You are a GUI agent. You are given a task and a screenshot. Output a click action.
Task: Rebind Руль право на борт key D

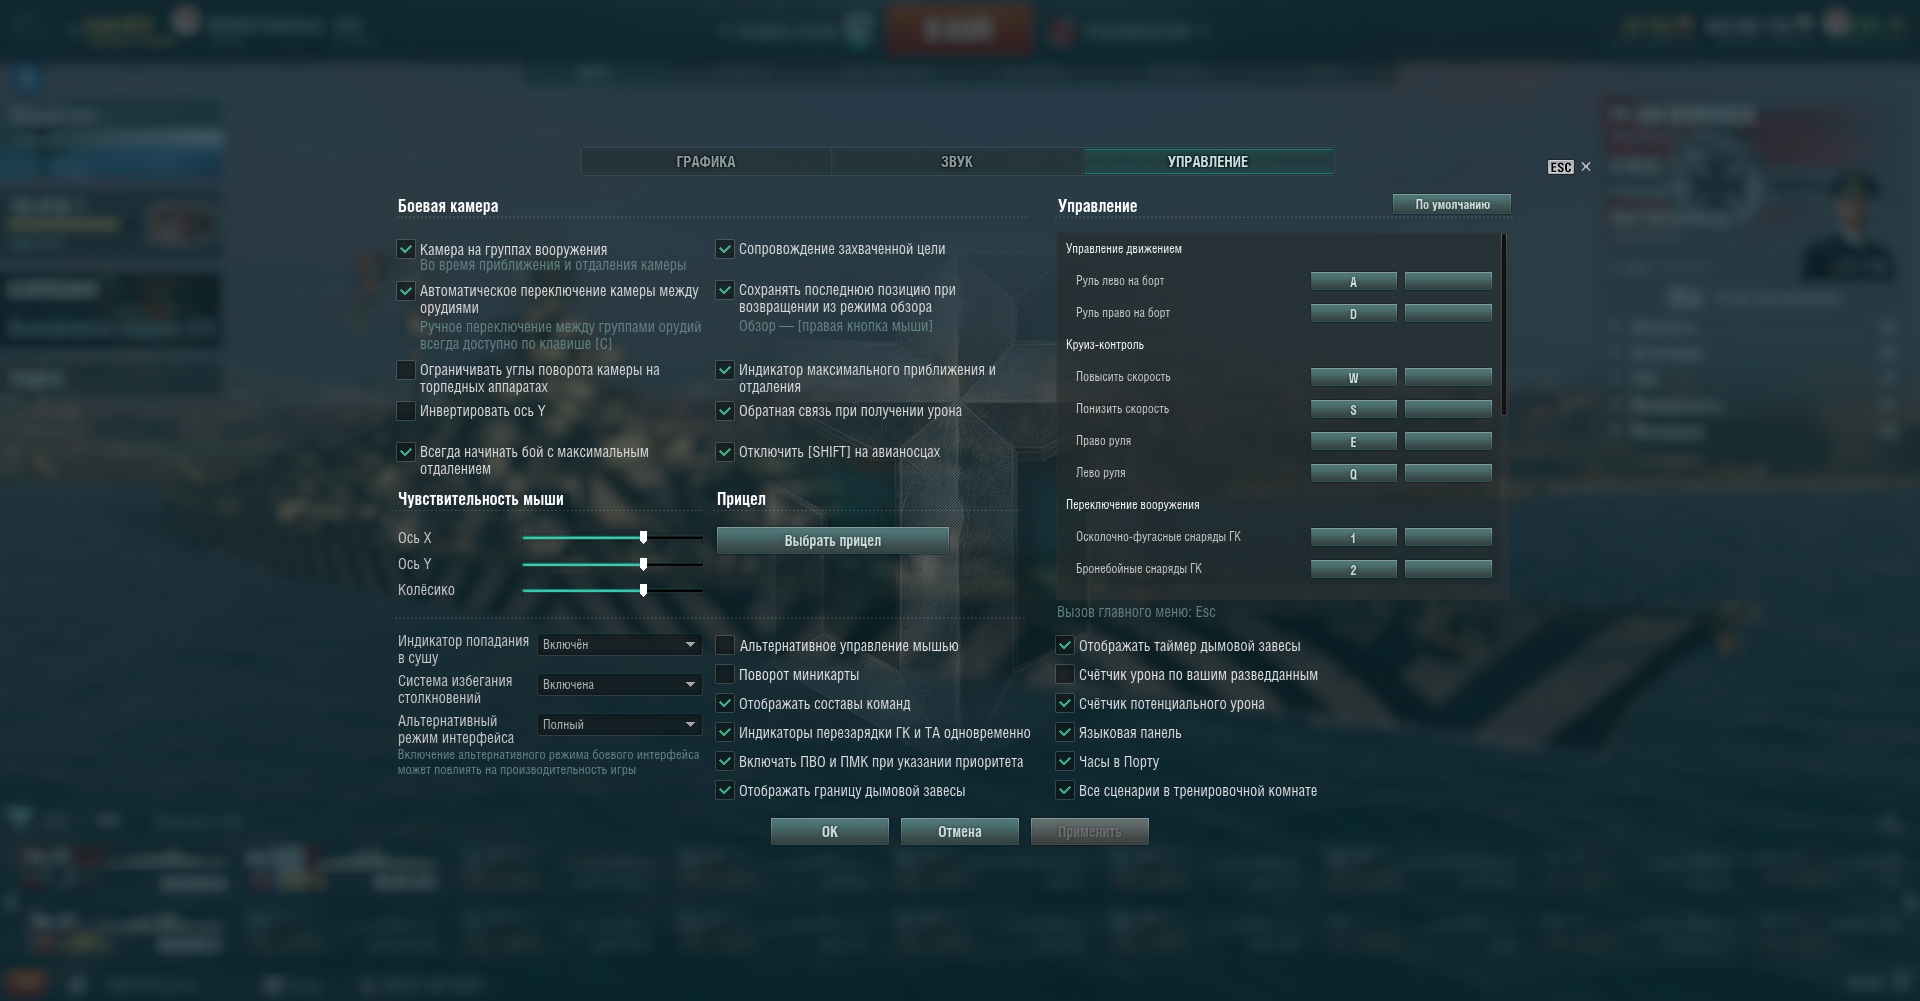[x=1354, y=314]
